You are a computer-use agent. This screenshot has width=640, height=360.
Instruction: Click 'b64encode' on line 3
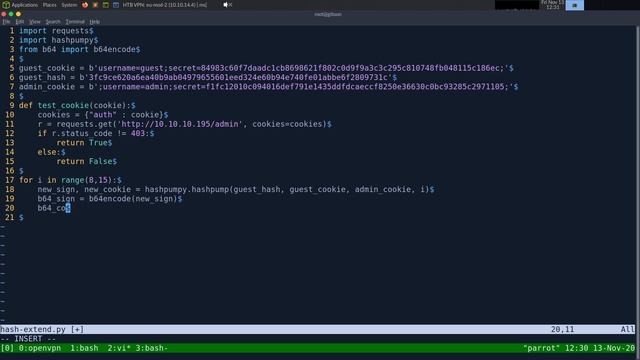pos(115,49)
